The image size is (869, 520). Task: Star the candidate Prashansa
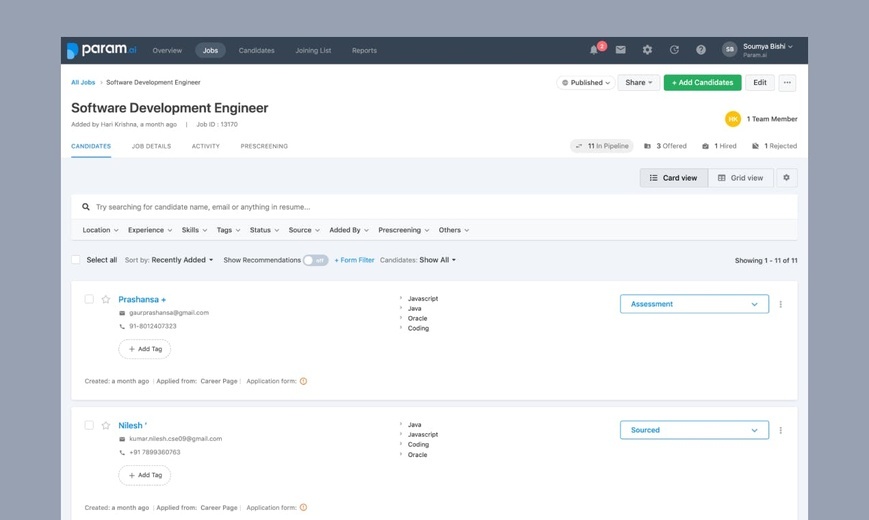click(106, 299)
